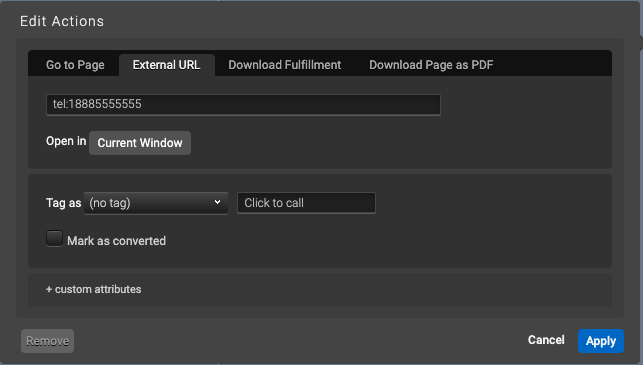The width and height of the screenshot is (643, 365).
Task: Select the External URL tab
Action: (x=166, y=65)
